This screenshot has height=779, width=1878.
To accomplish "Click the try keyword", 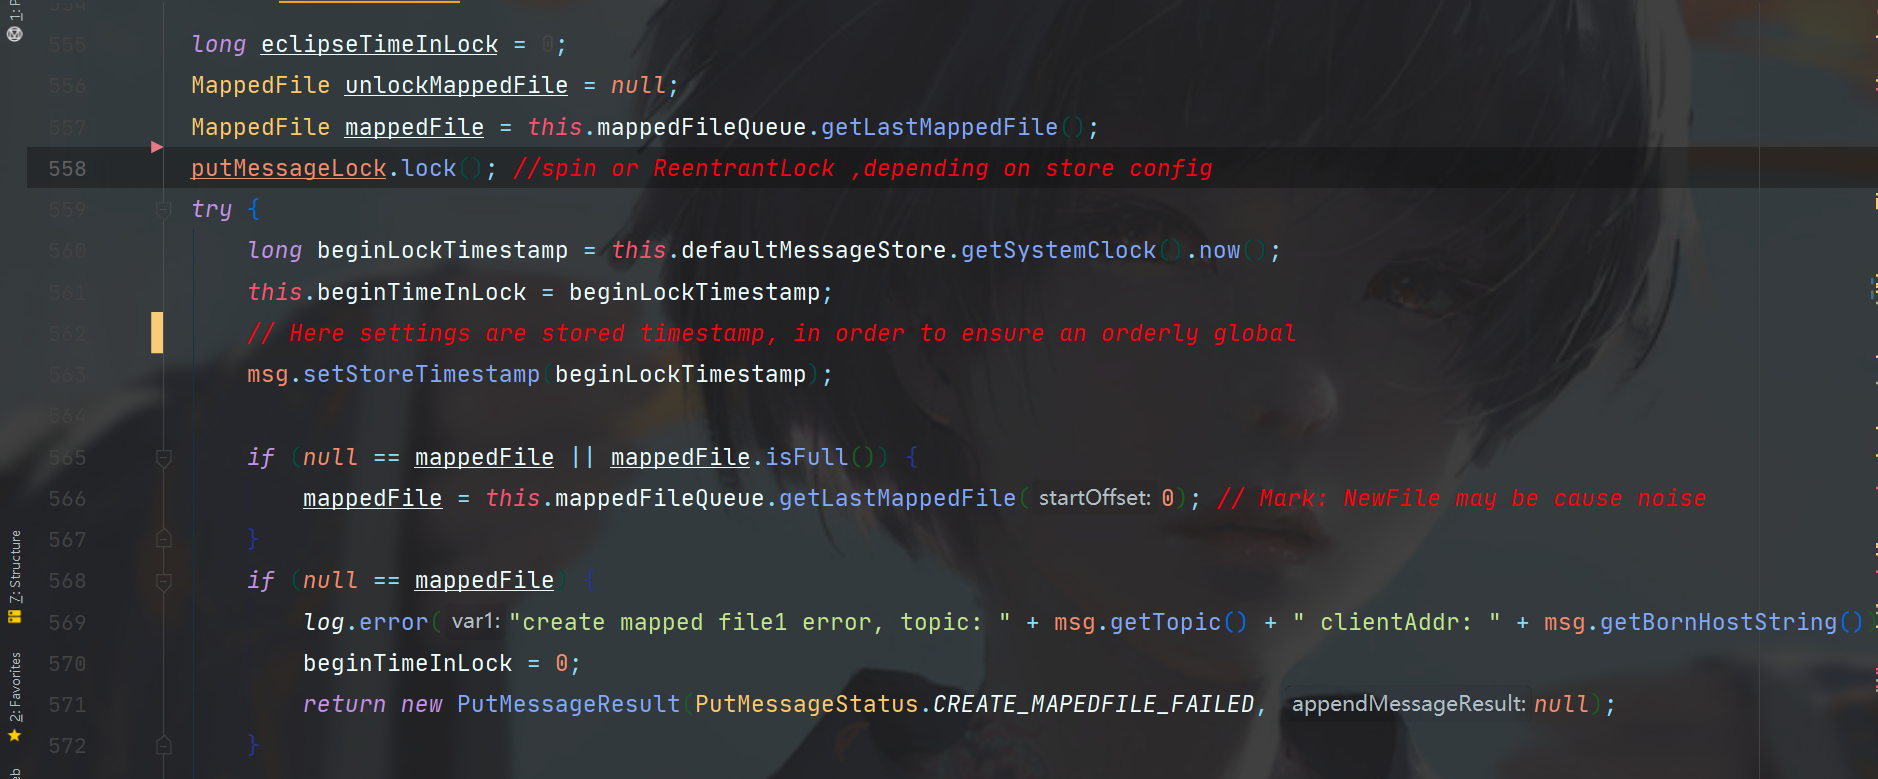I will point(212,209).
